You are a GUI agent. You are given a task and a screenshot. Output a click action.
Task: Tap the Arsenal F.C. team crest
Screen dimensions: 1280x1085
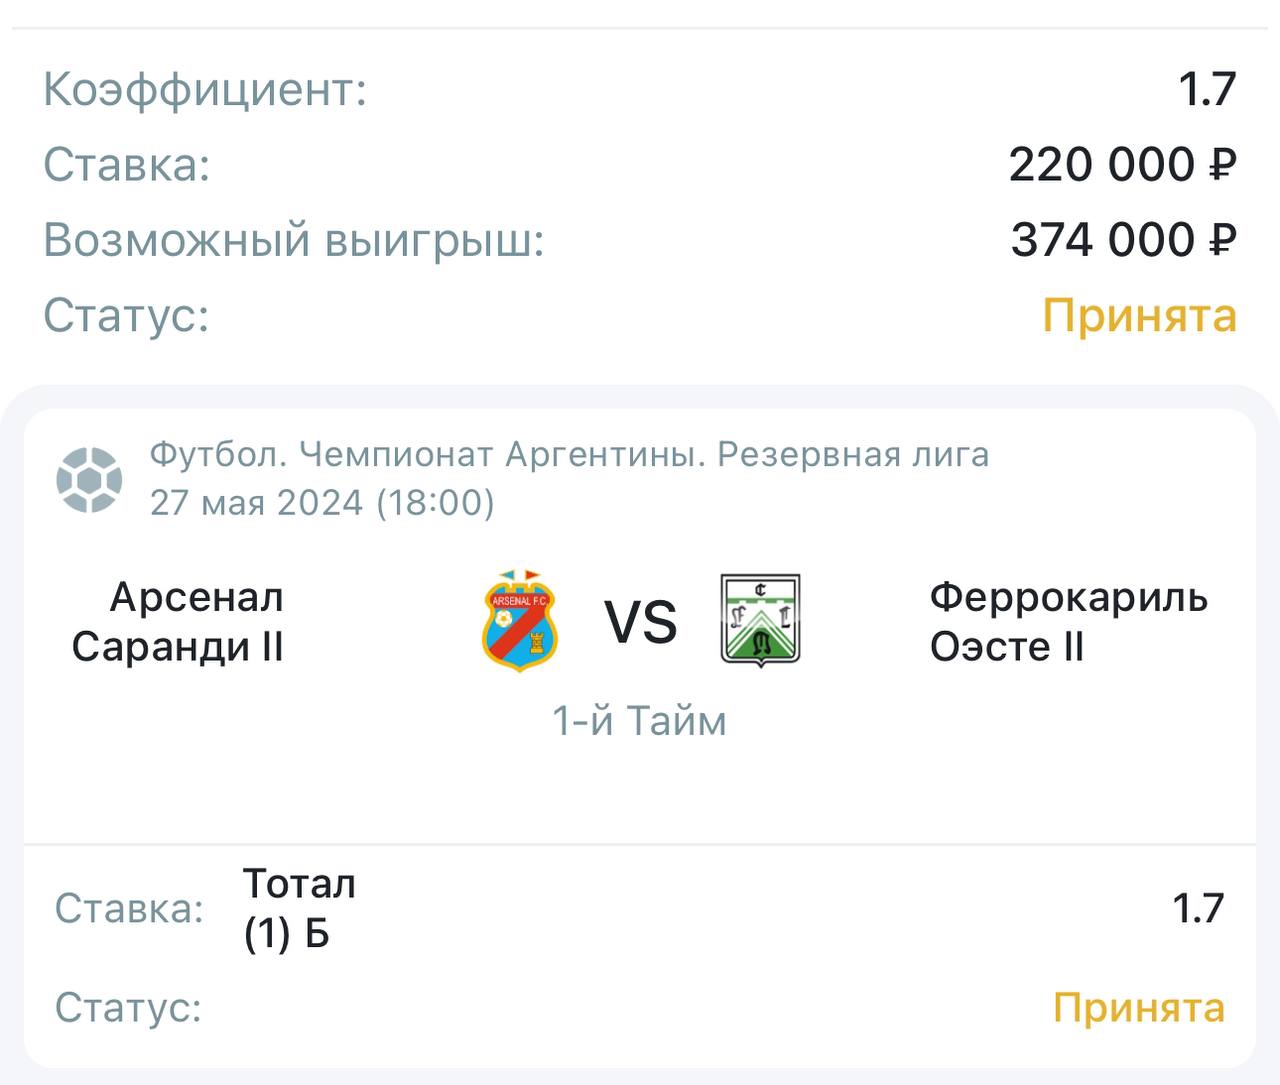(520, 620)
